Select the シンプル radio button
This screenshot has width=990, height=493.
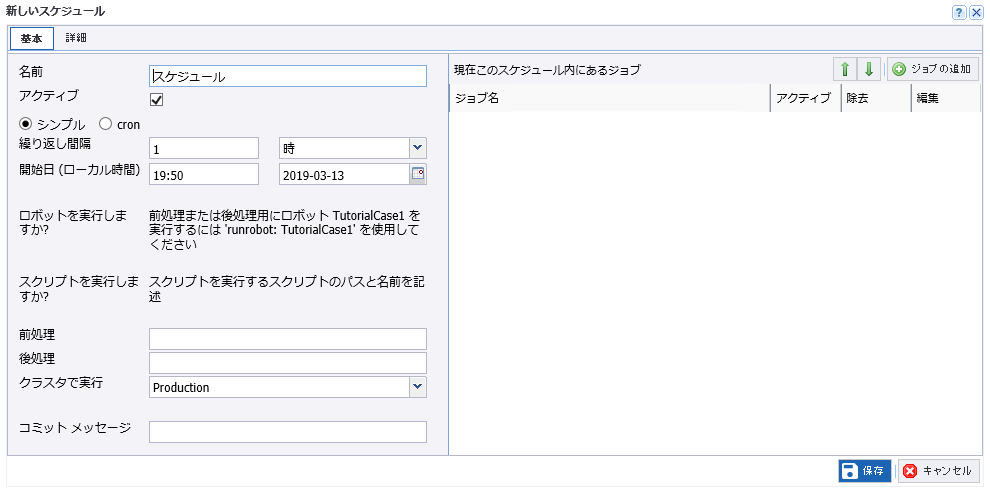point(27,124)
